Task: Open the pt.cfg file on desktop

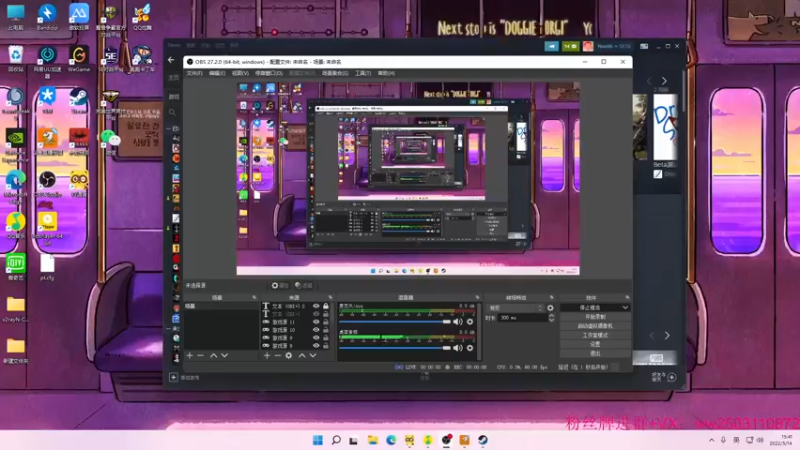Action: coord(47,268)
